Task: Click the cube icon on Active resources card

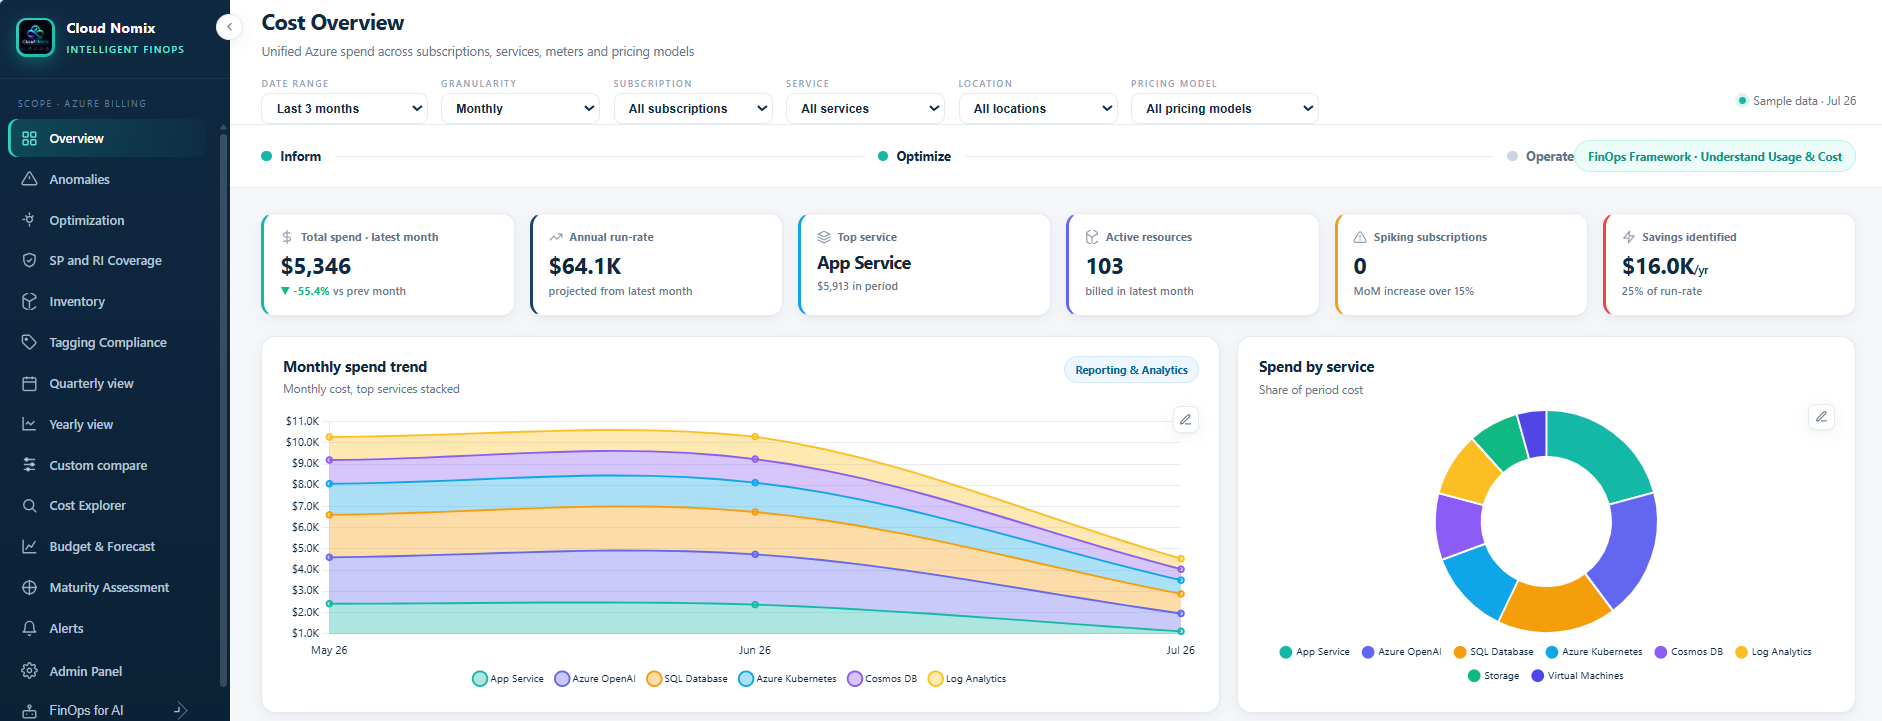Action: coord(1092,237)
